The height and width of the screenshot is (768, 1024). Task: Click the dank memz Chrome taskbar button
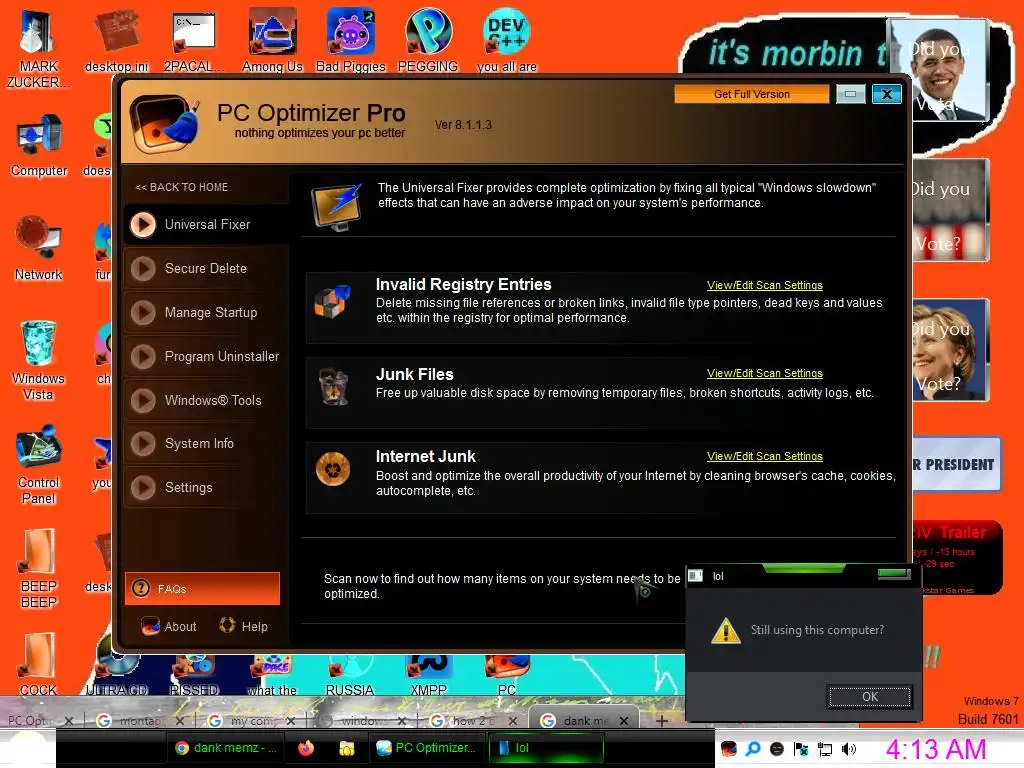coord(227,748)
